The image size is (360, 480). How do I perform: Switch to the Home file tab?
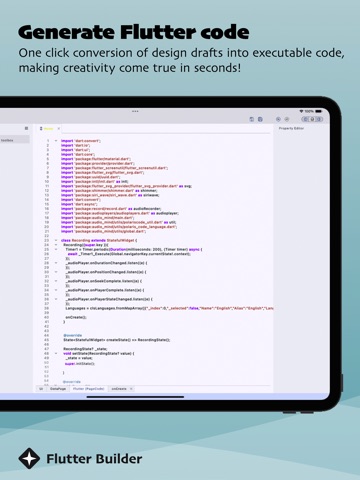(47, 129)
